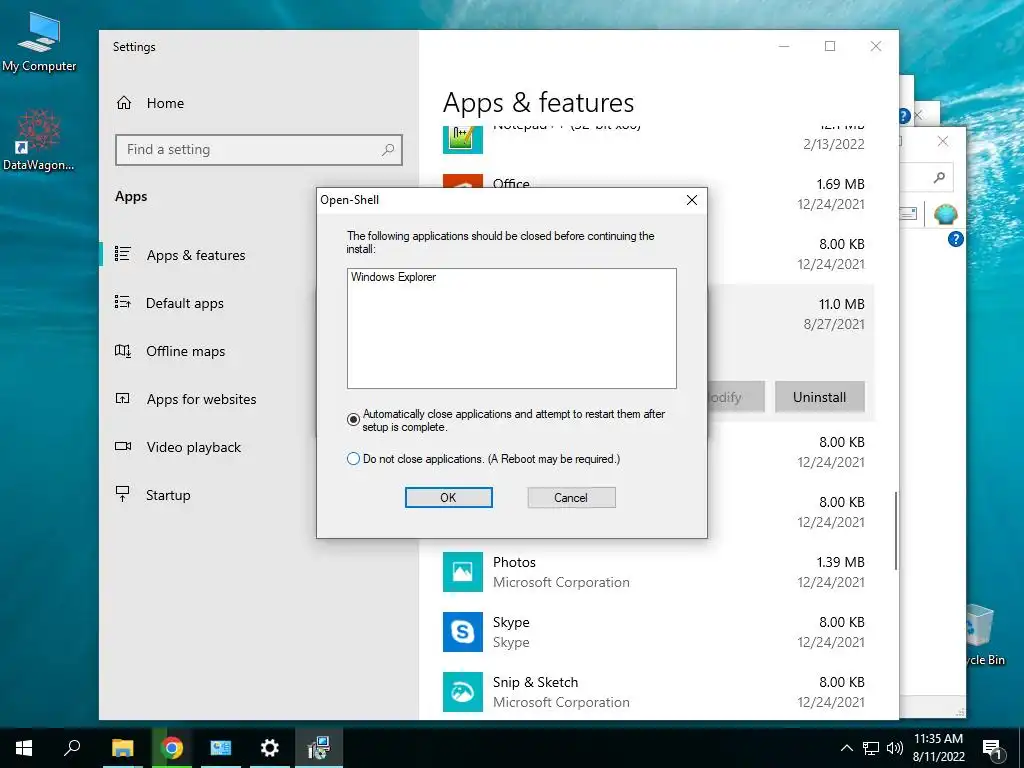Click the 'Find a setting' search box
This screenshot has width=1024, height=768.
click(x=259, y=150)
